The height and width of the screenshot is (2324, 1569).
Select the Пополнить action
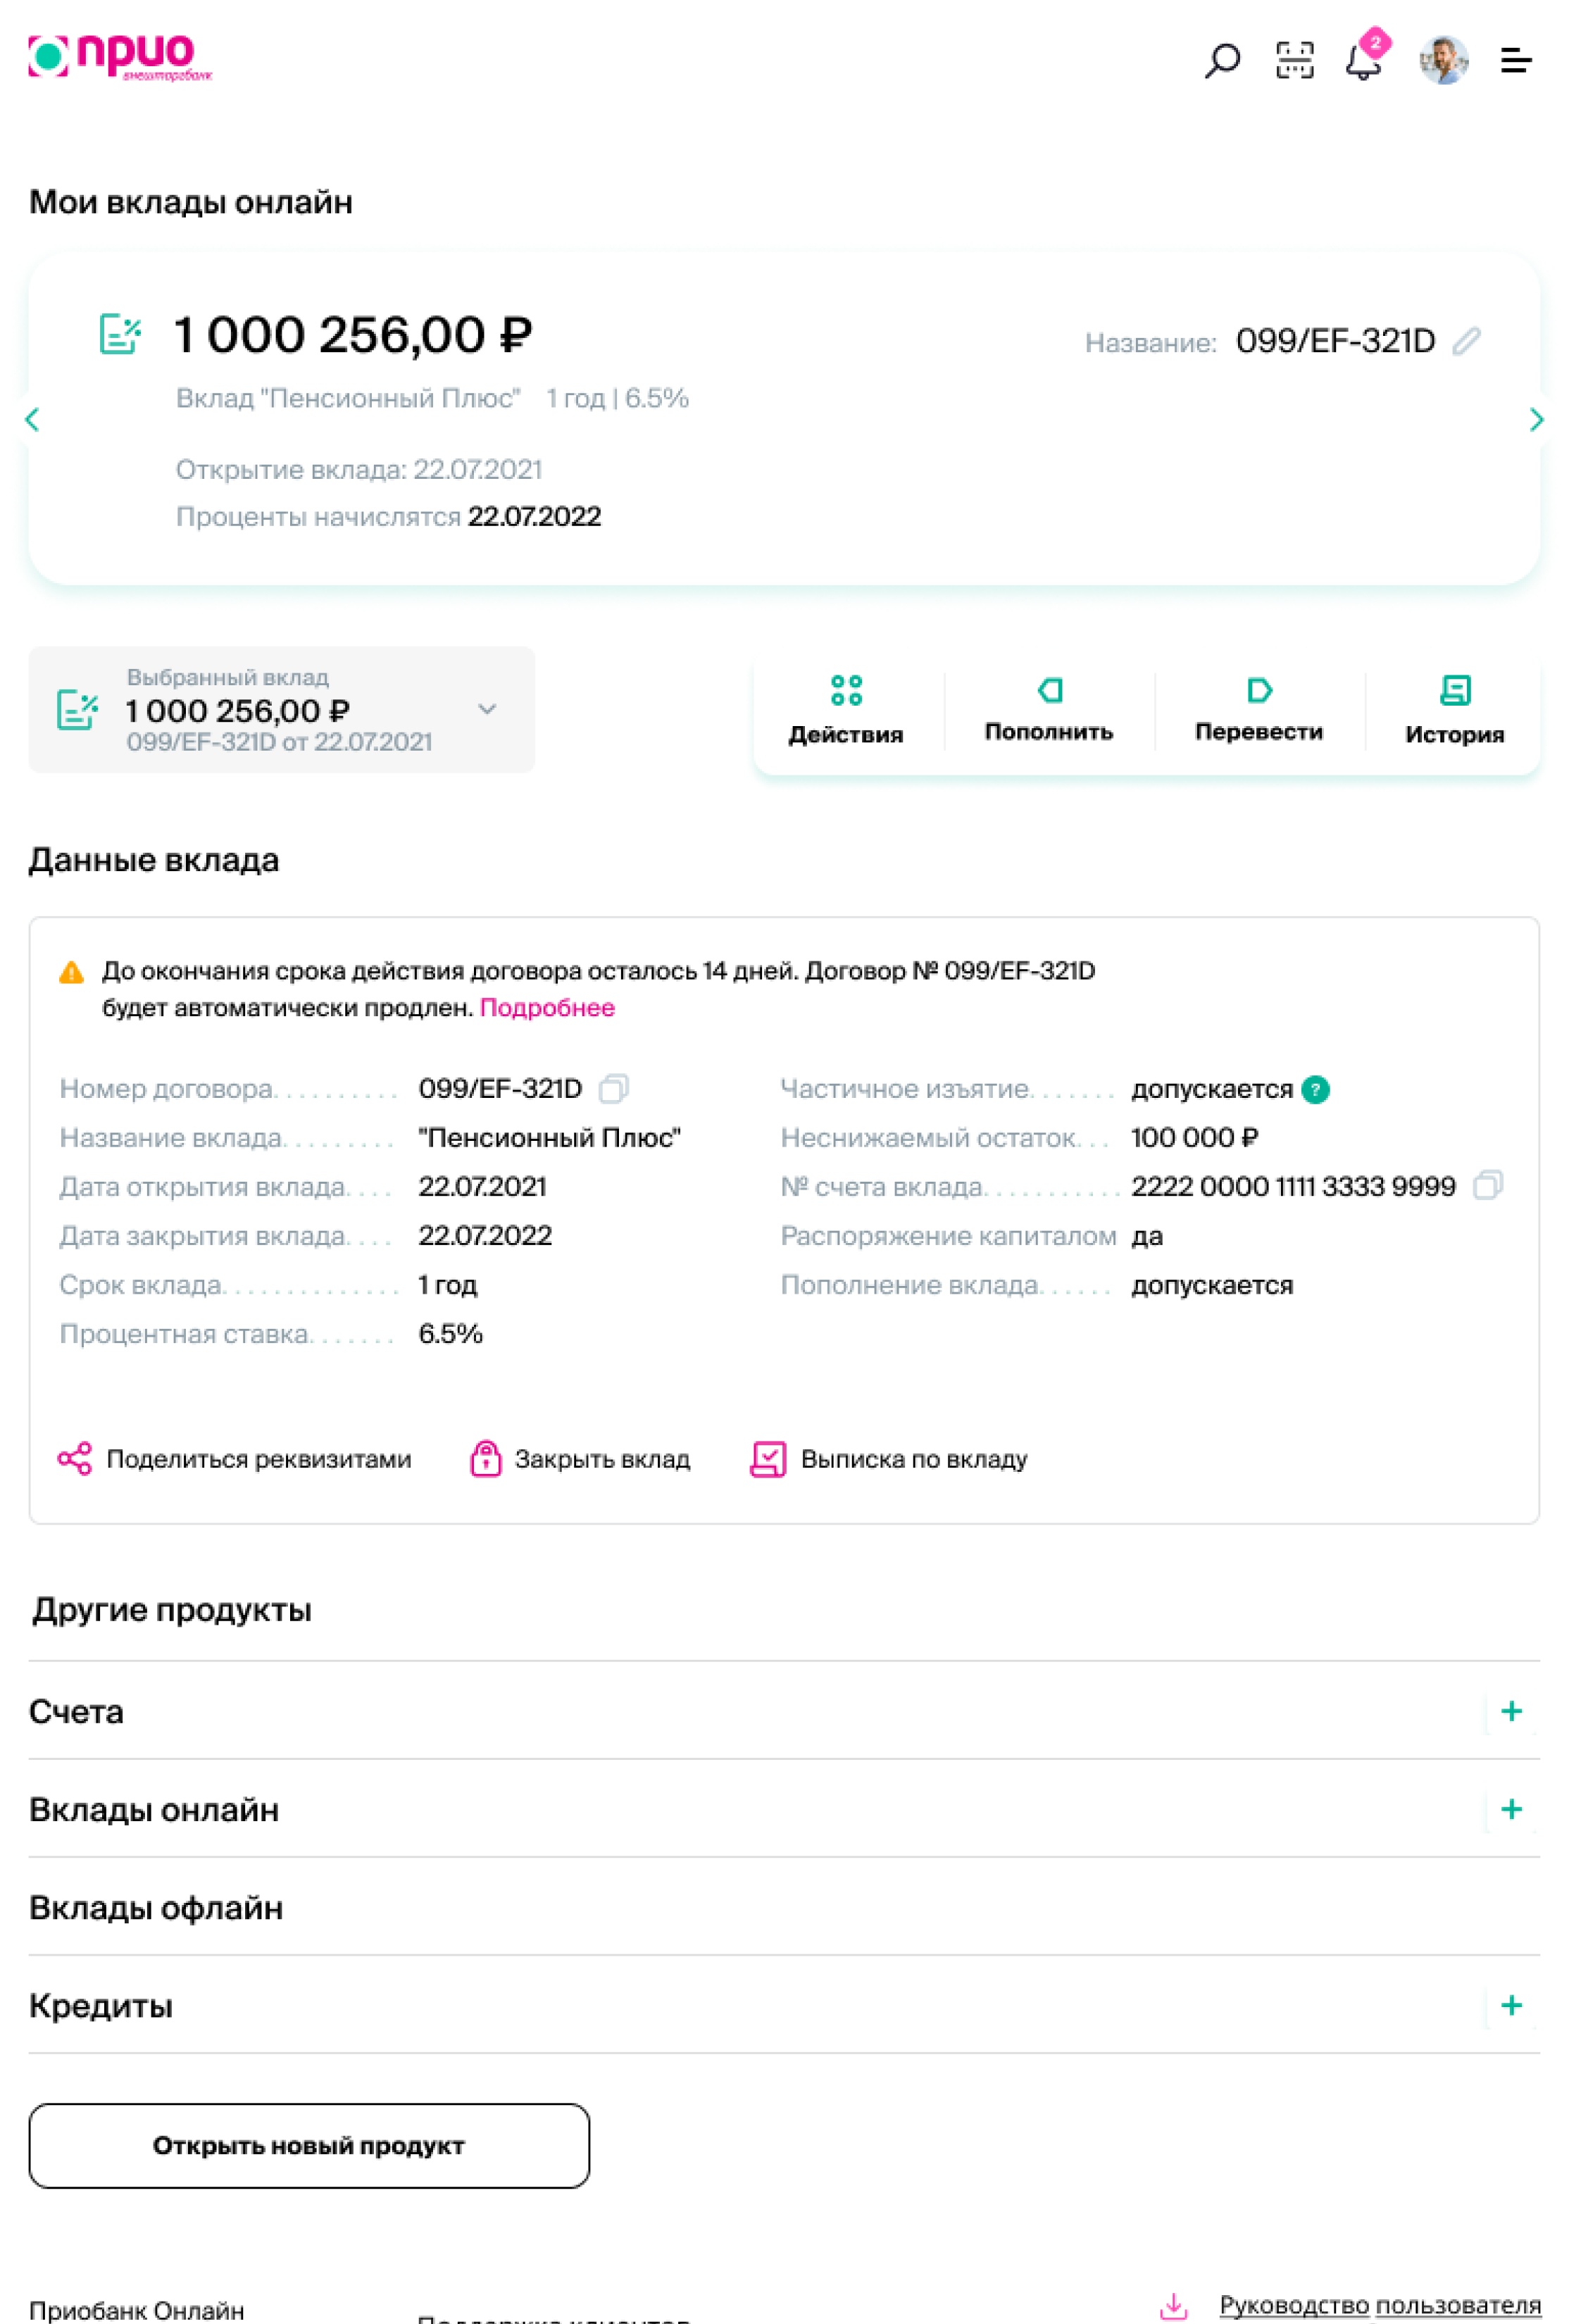[1048, 710]
